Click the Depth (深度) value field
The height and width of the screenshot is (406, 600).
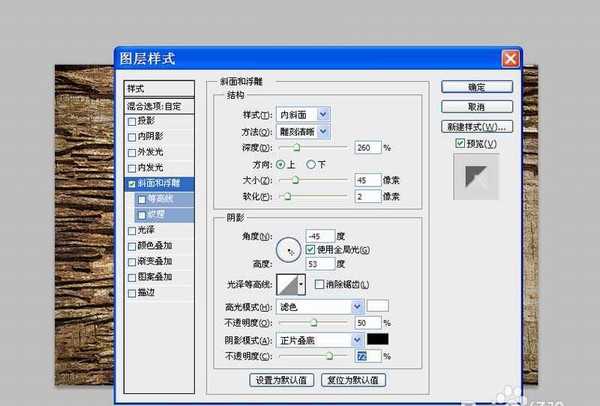pos(366,147)
